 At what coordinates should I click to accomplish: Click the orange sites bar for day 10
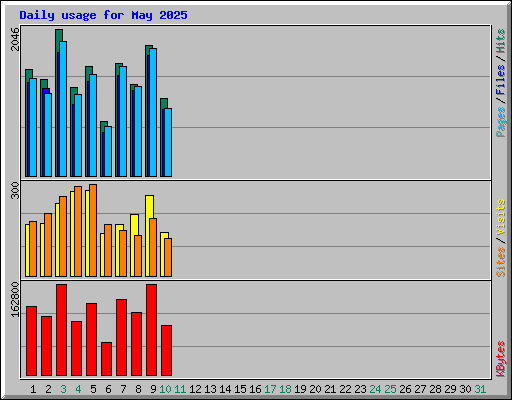point(168,257)
